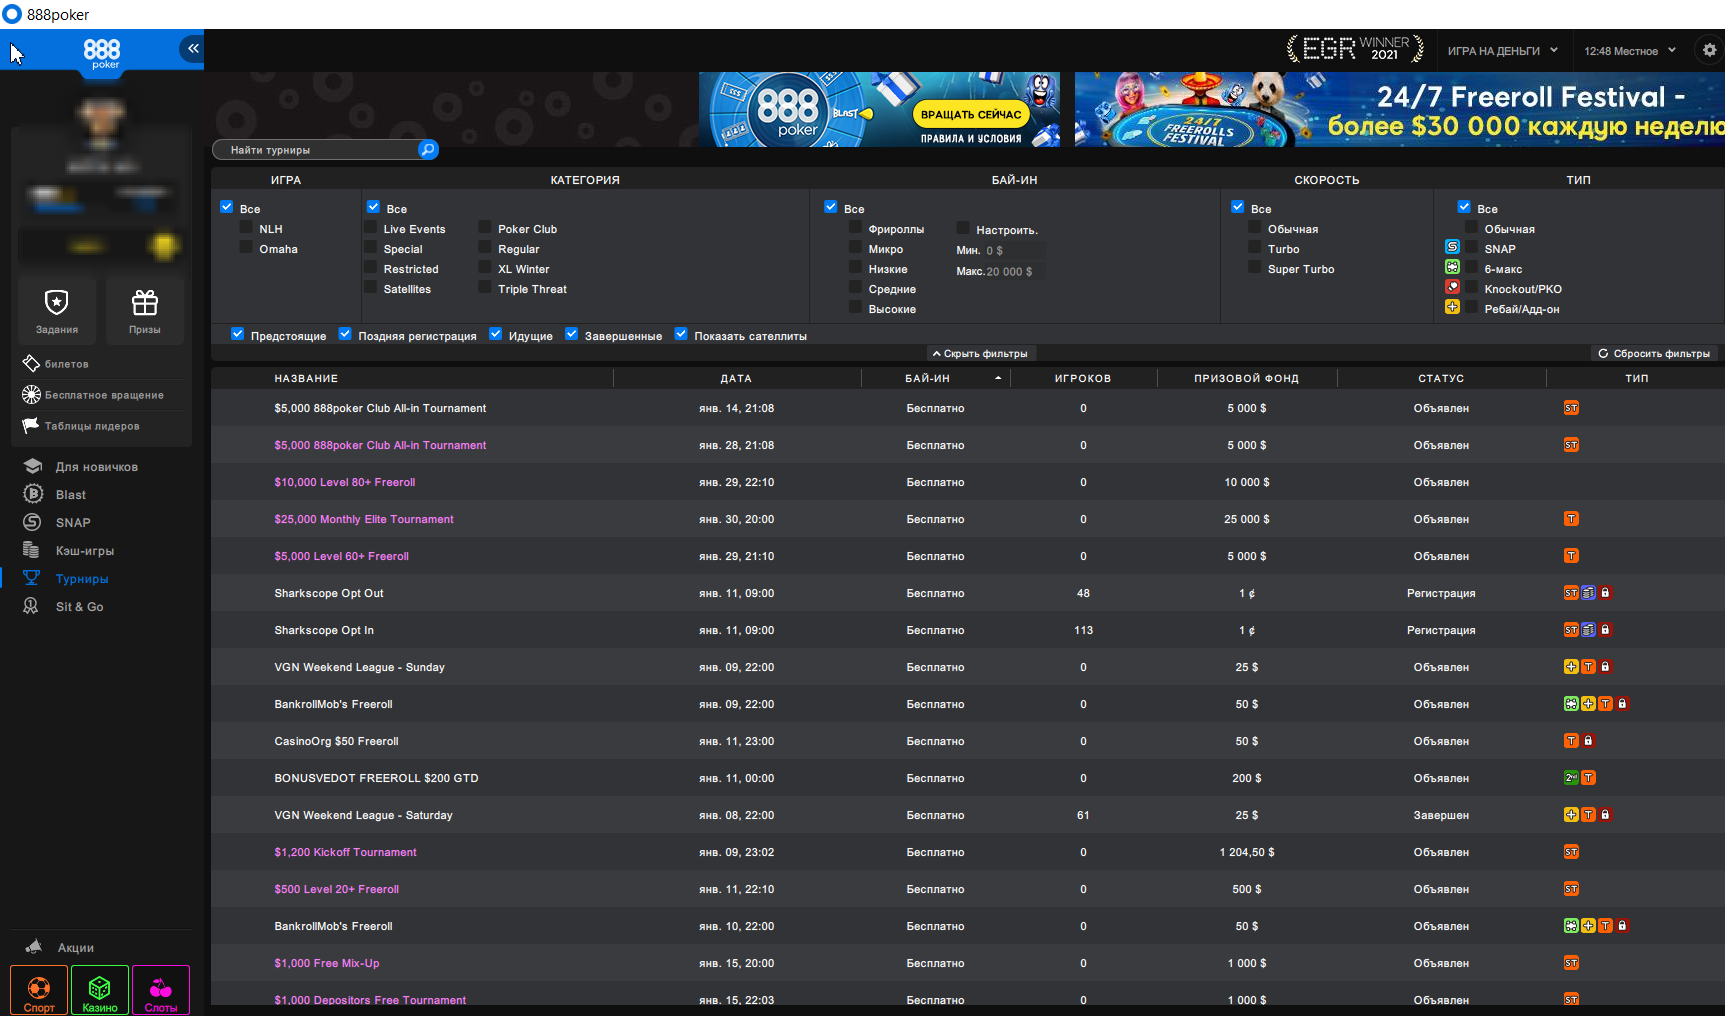
Task: Click ST icon in $1,200 Kickoff Tournament row
Action: (1571, 852)
